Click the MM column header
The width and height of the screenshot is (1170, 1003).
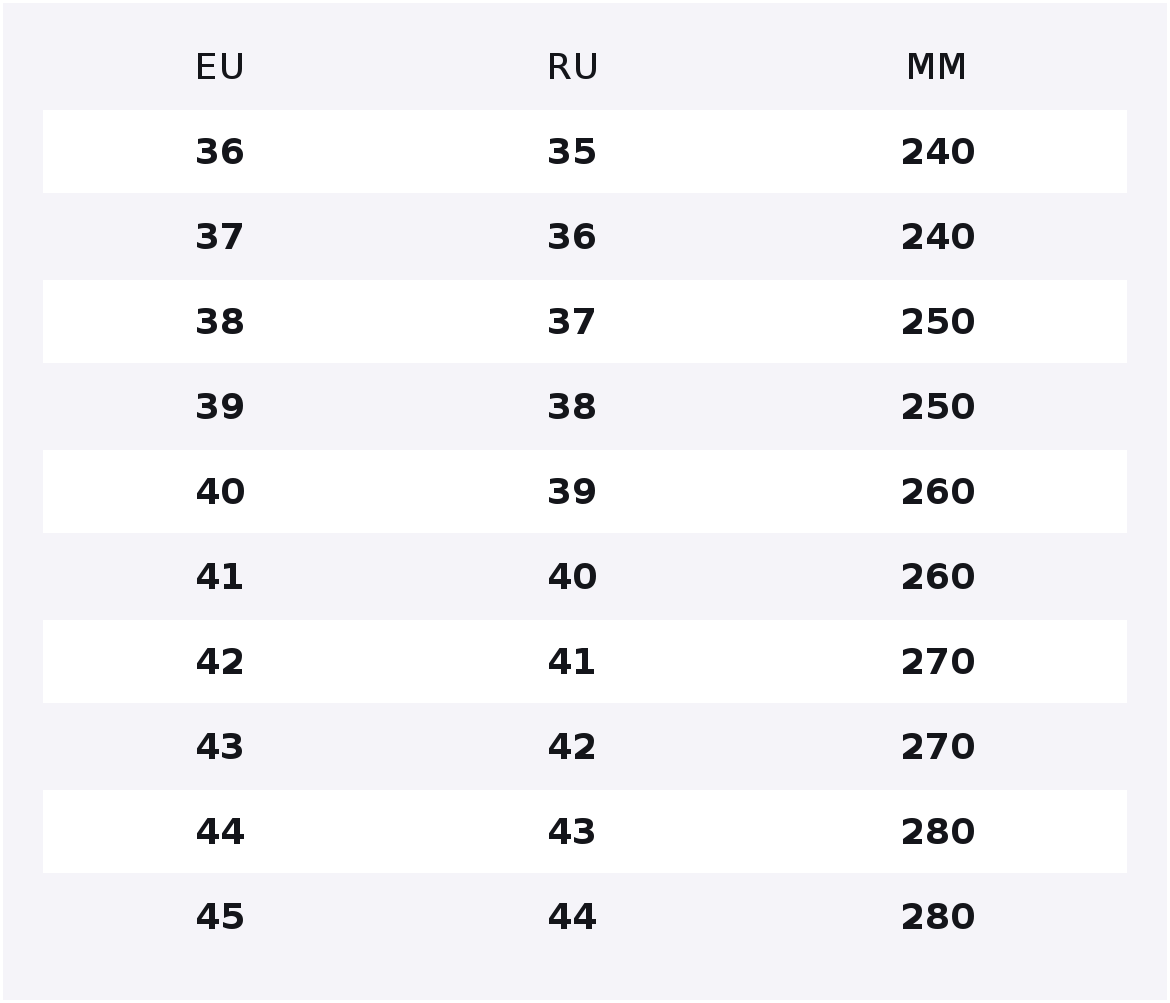[936, 67]
